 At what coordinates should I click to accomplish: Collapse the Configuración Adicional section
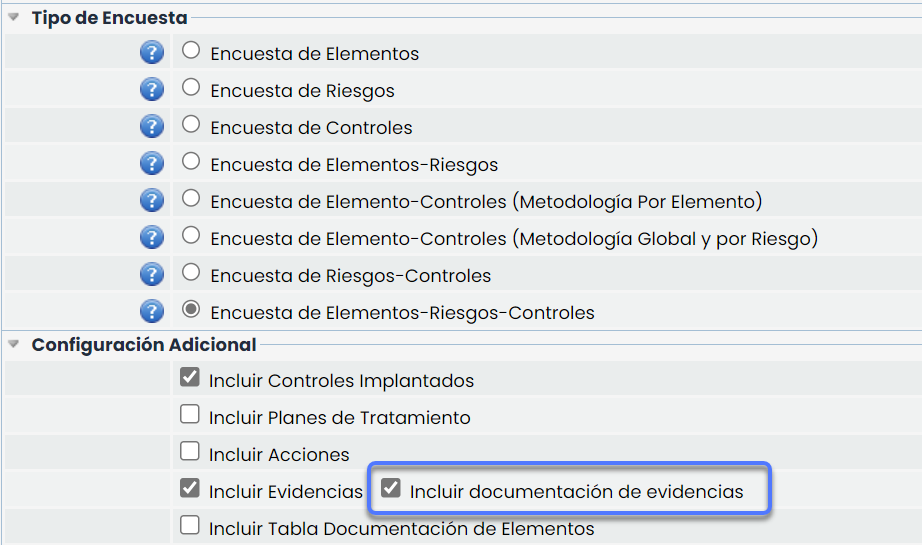tap(14, 344)
